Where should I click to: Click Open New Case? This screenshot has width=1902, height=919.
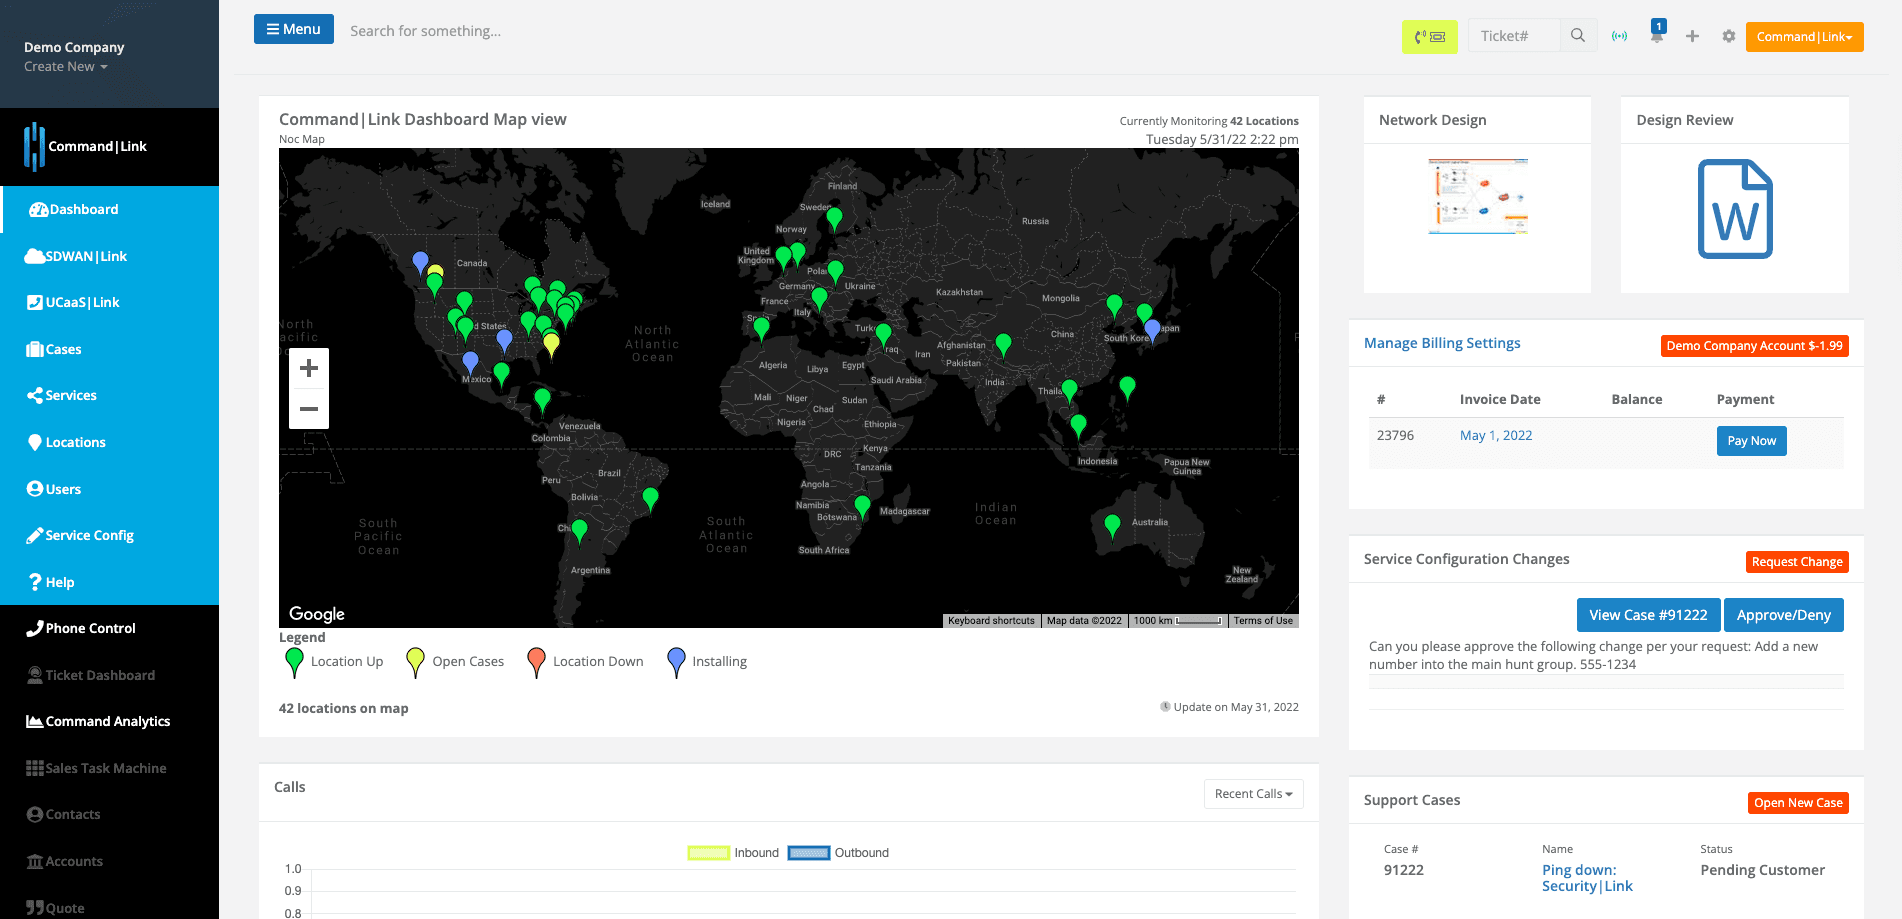pos(1798,803)
